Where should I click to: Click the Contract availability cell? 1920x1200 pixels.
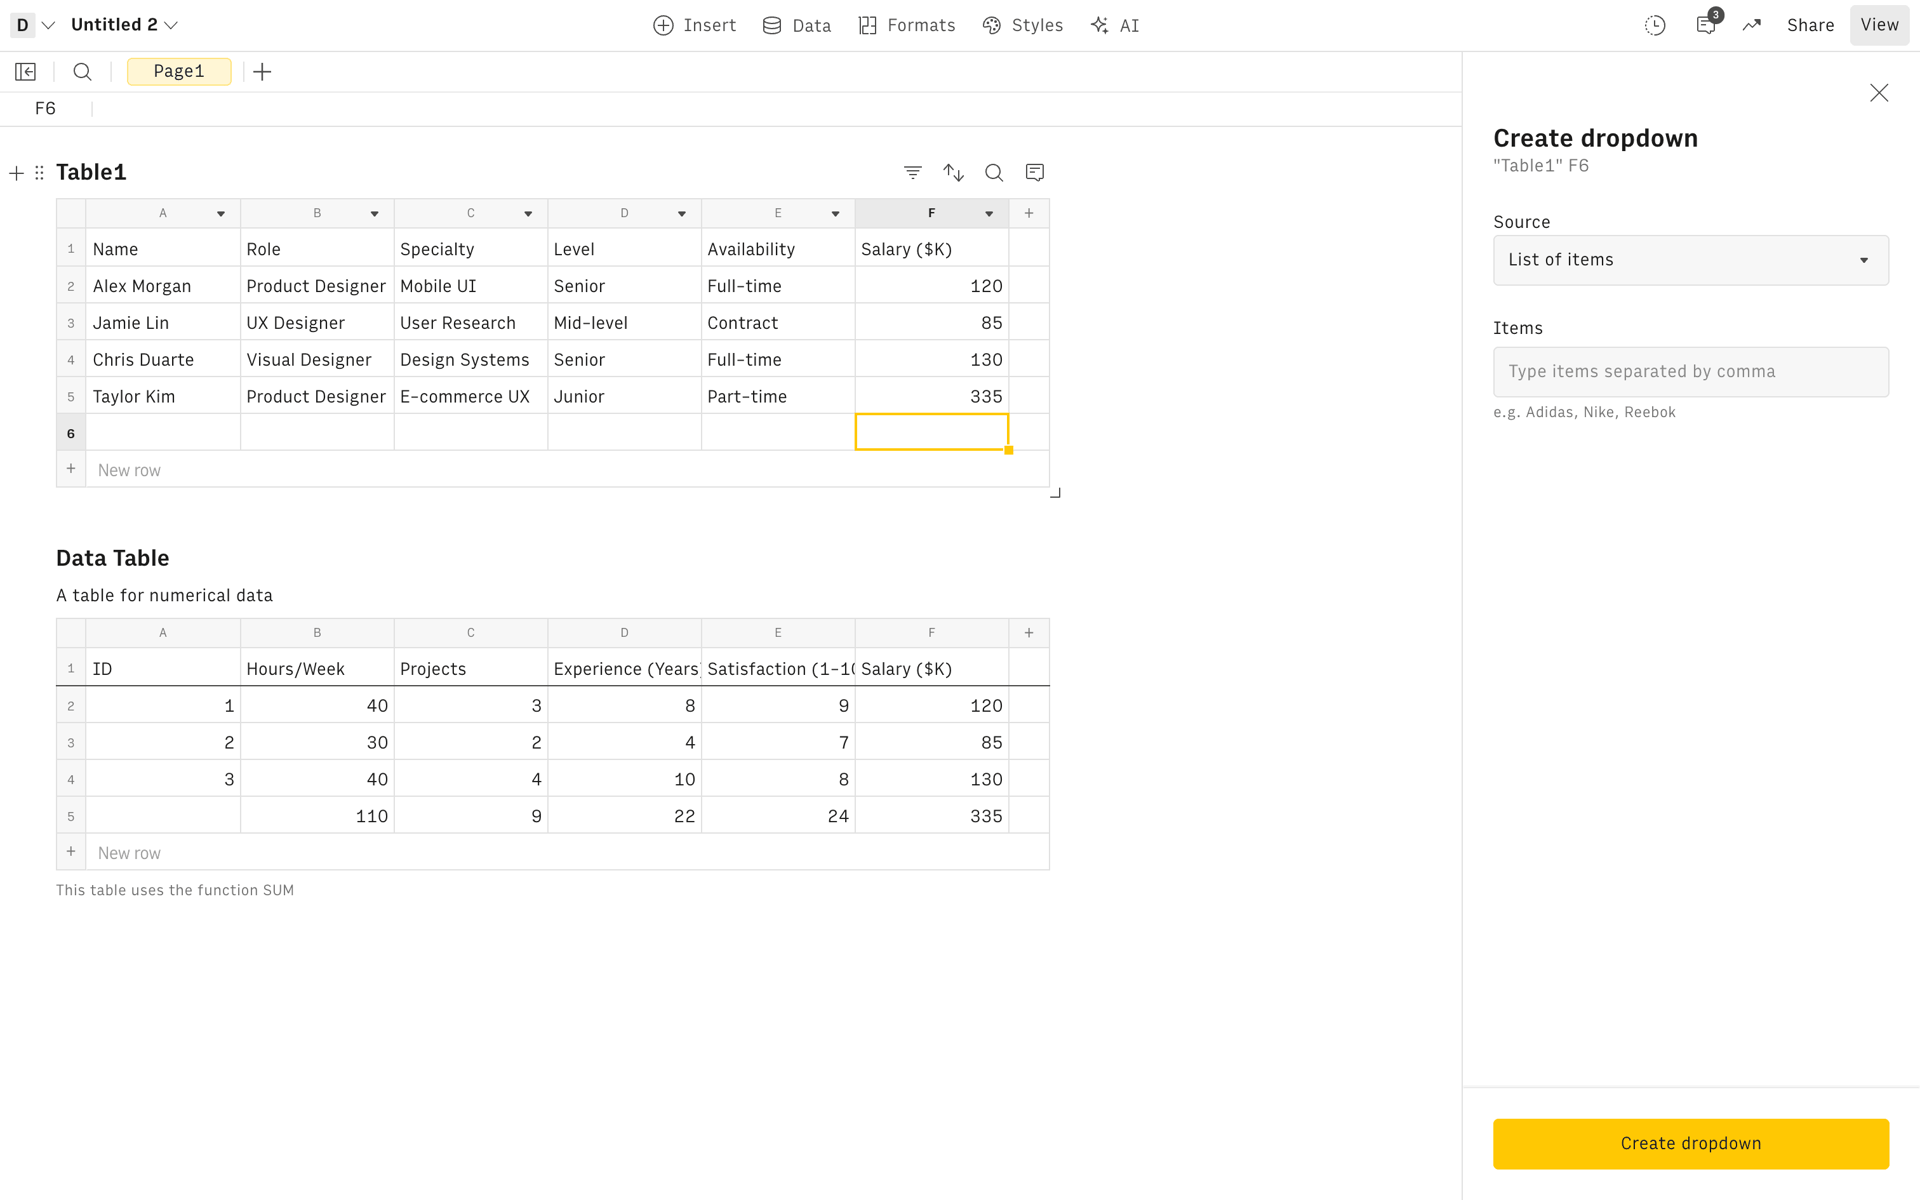tap(778, 323)
